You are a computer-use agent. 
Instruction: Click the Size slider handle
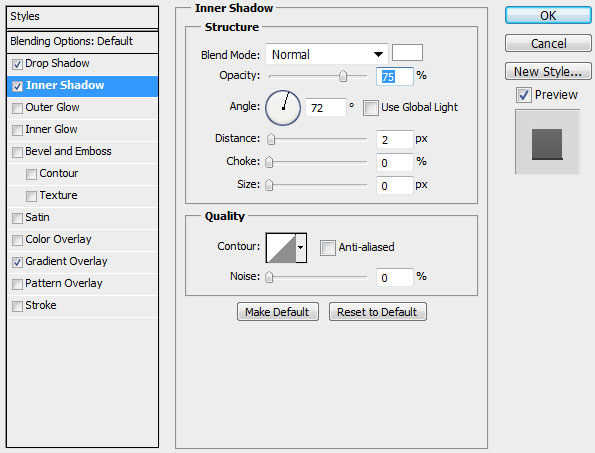(269, 185)
